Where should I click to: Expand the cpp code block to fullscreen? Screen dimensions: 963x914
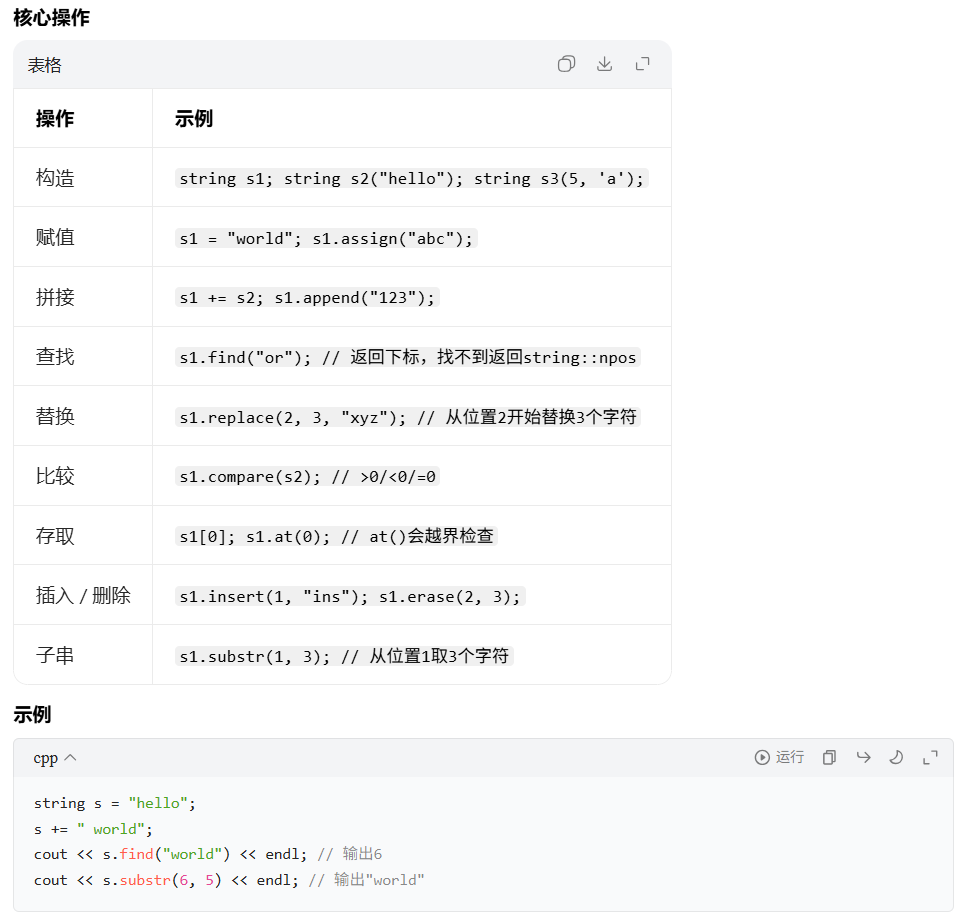coord(930,757)
